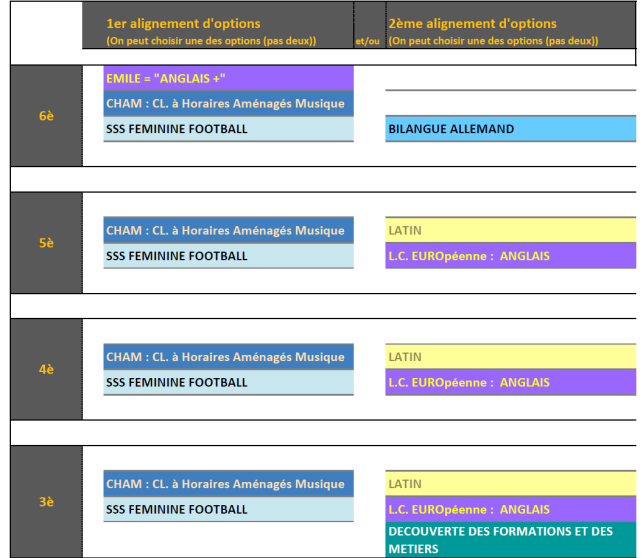The height and width of the screenshot is (558, 643).
Task: Select the "et/ou" separator cell
Action: point(368,41)
